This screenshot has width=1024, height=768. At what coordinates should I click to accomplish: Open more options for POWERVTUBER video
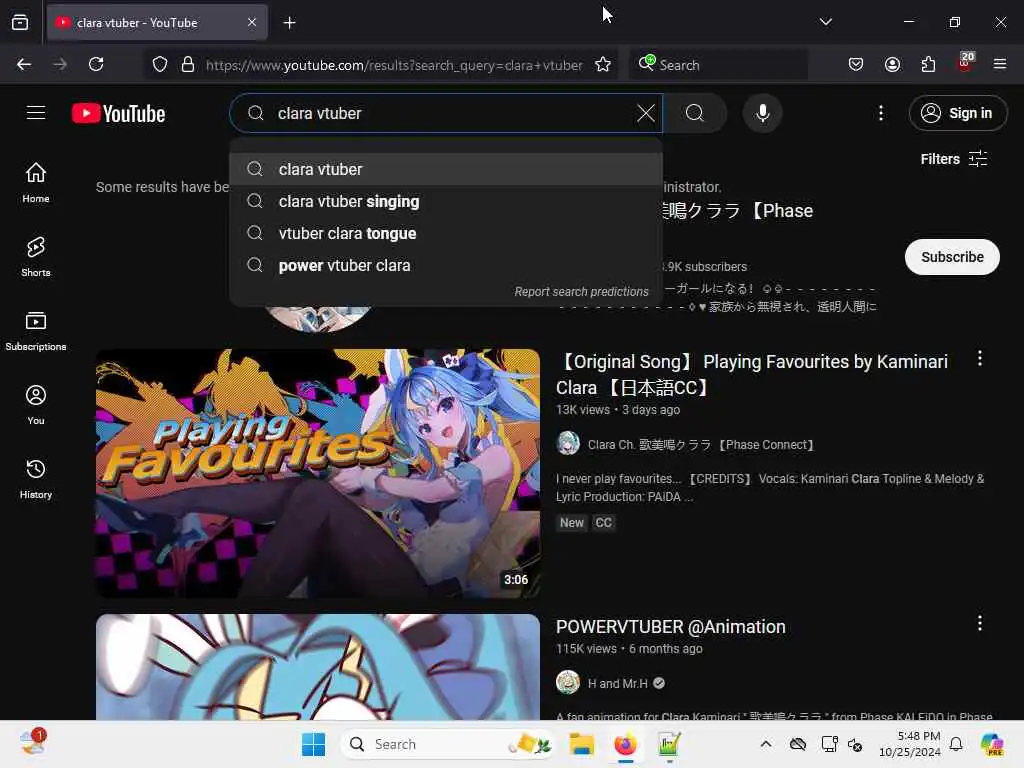pos(979,623)
